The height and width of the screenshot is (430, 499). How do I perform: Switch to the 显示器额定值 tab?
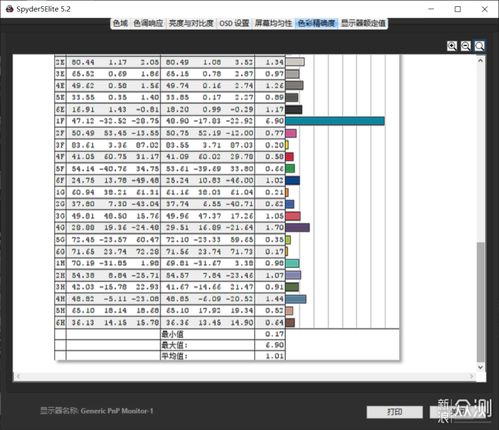(363, 23)
